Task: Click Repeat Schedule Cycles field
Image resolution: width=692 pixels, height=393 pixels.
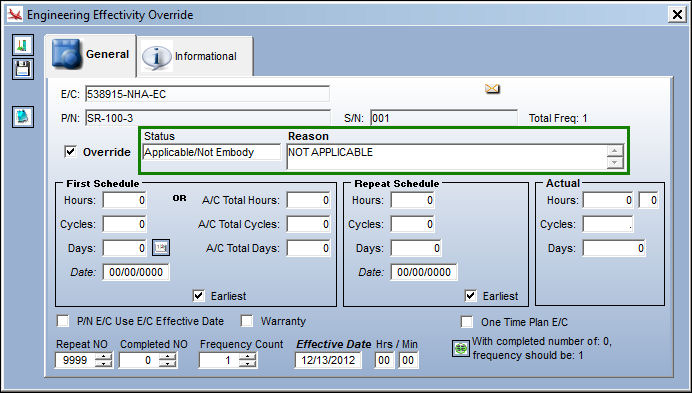Action: pos(413,224)
